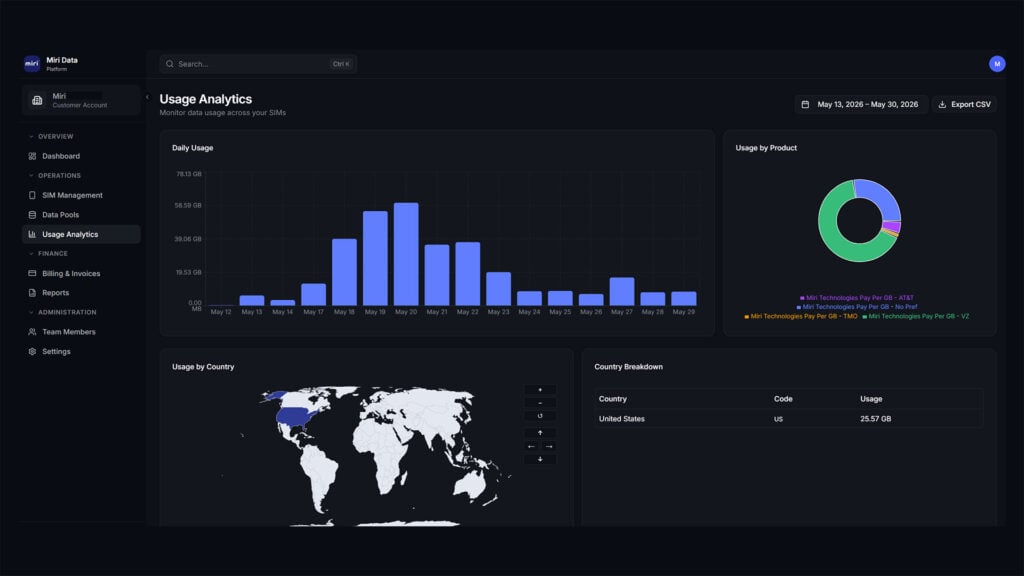The width and height of the screenshot is (1024, 576).
Task: Select Usage Analytics in the sidebar
Action: (81, 234)
